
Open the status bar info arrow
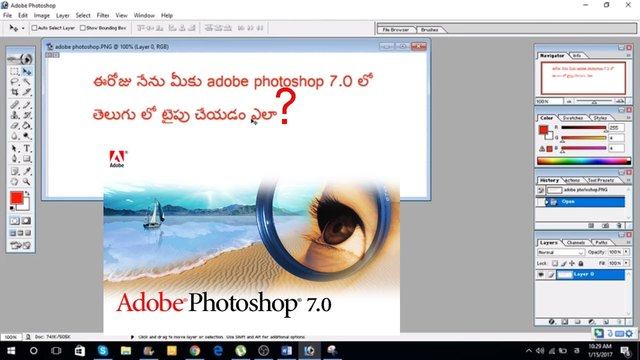point(132,337)
